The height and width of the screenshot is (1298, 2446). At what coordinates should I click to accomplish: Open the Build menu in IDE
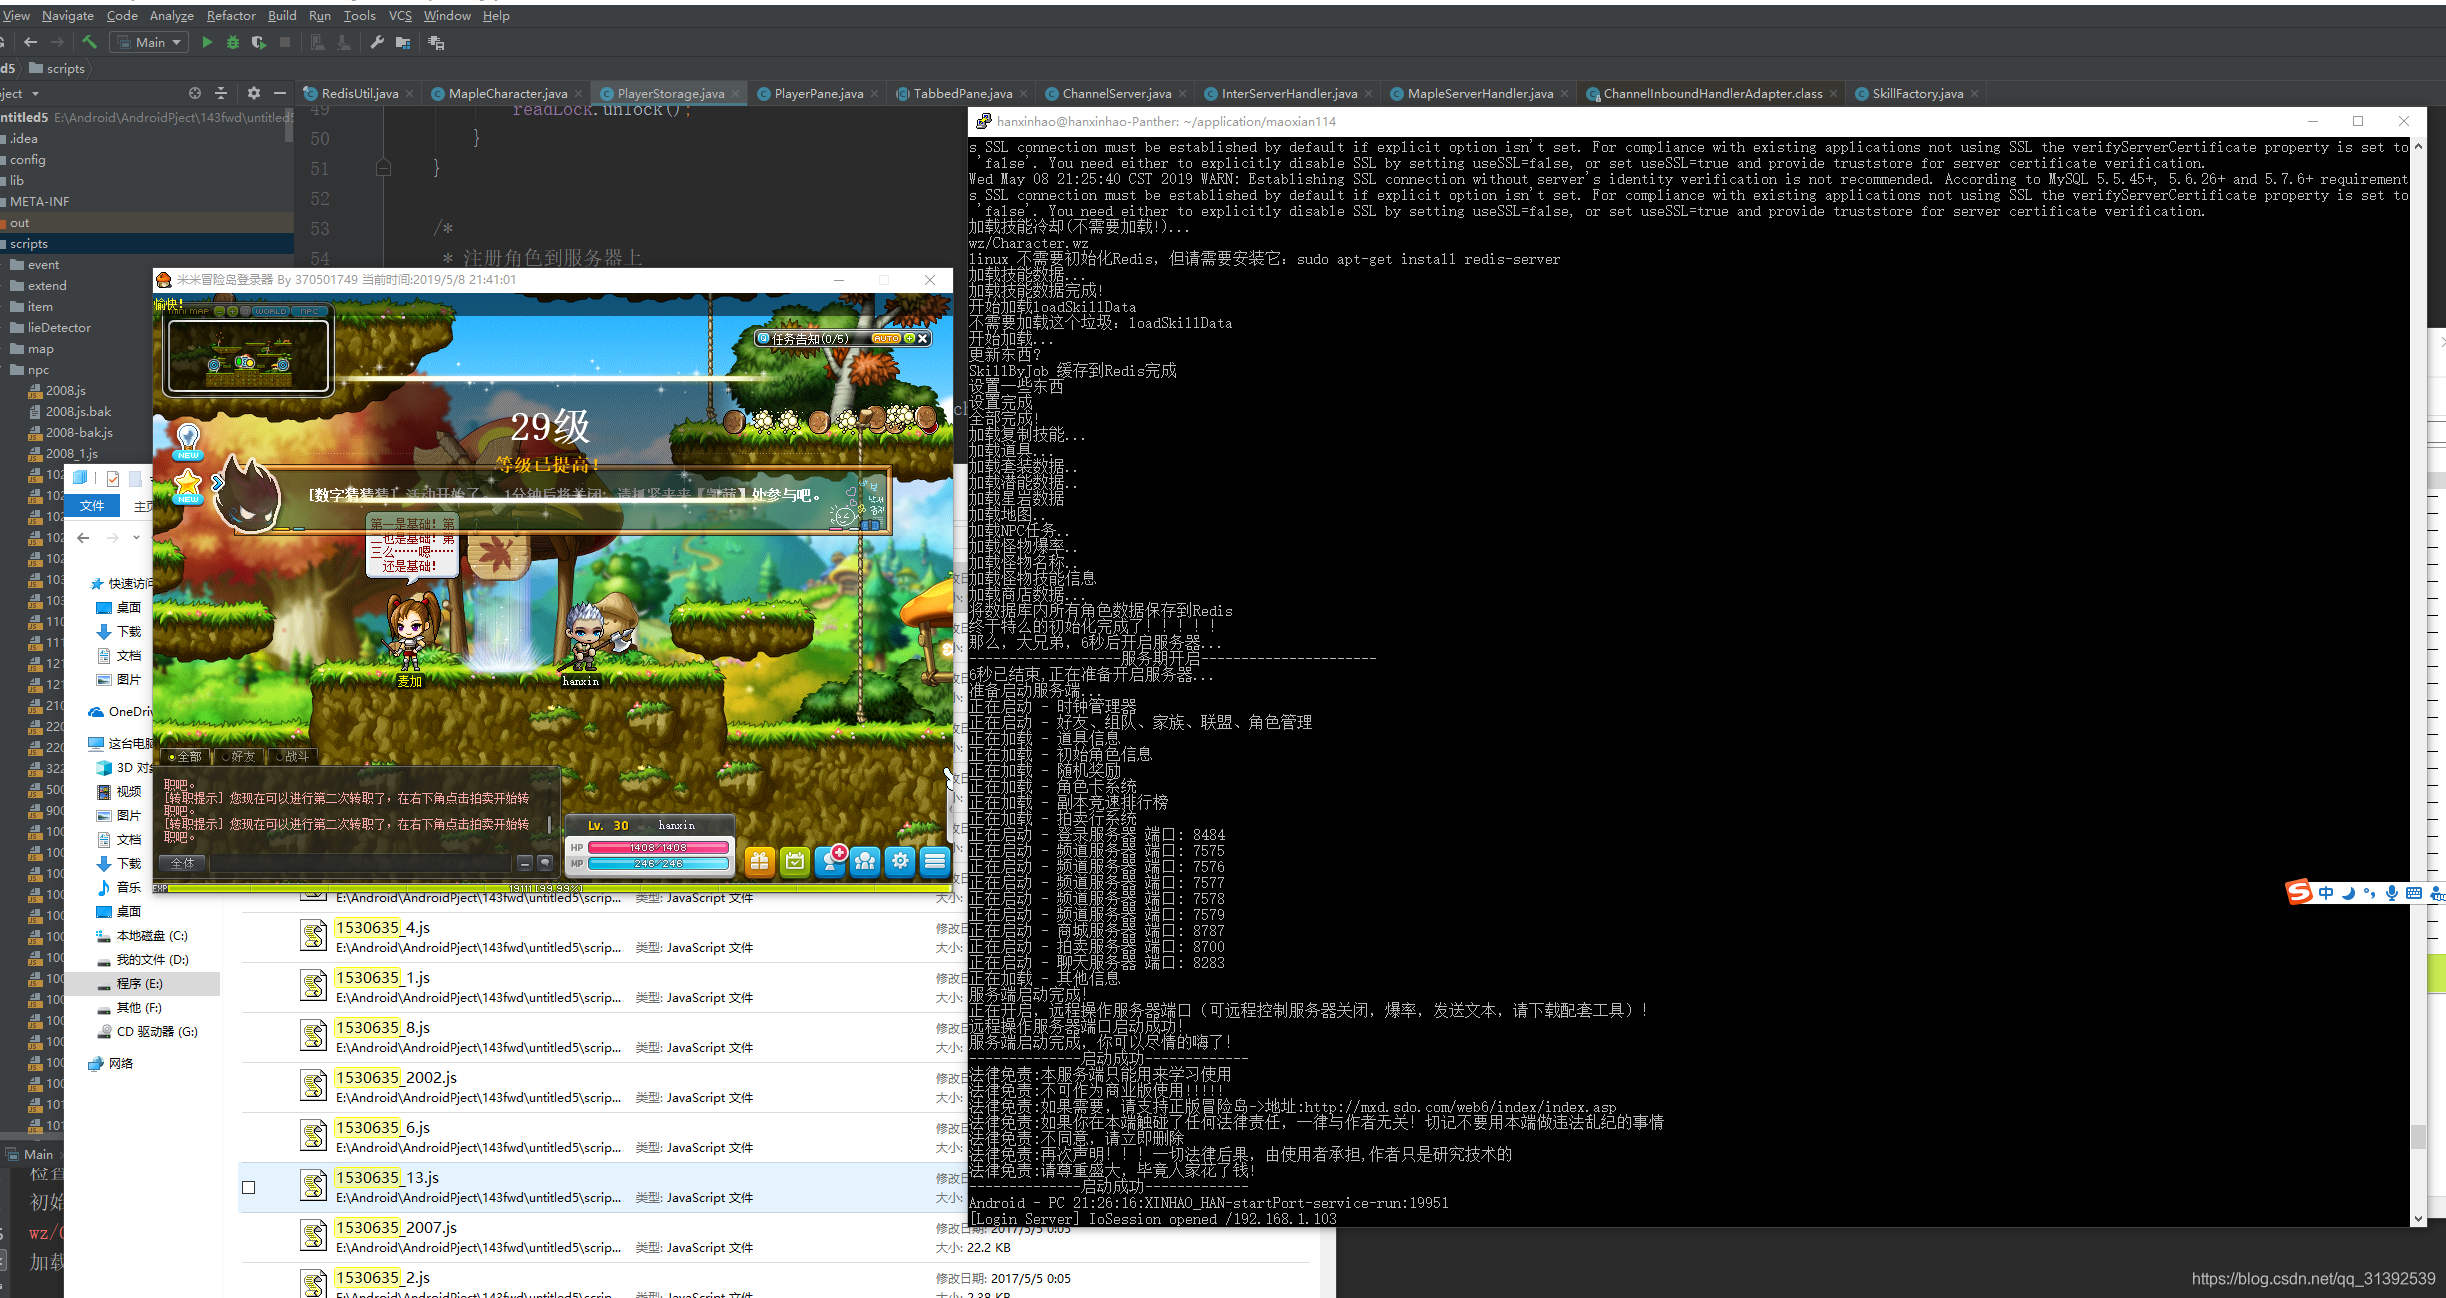282,15
